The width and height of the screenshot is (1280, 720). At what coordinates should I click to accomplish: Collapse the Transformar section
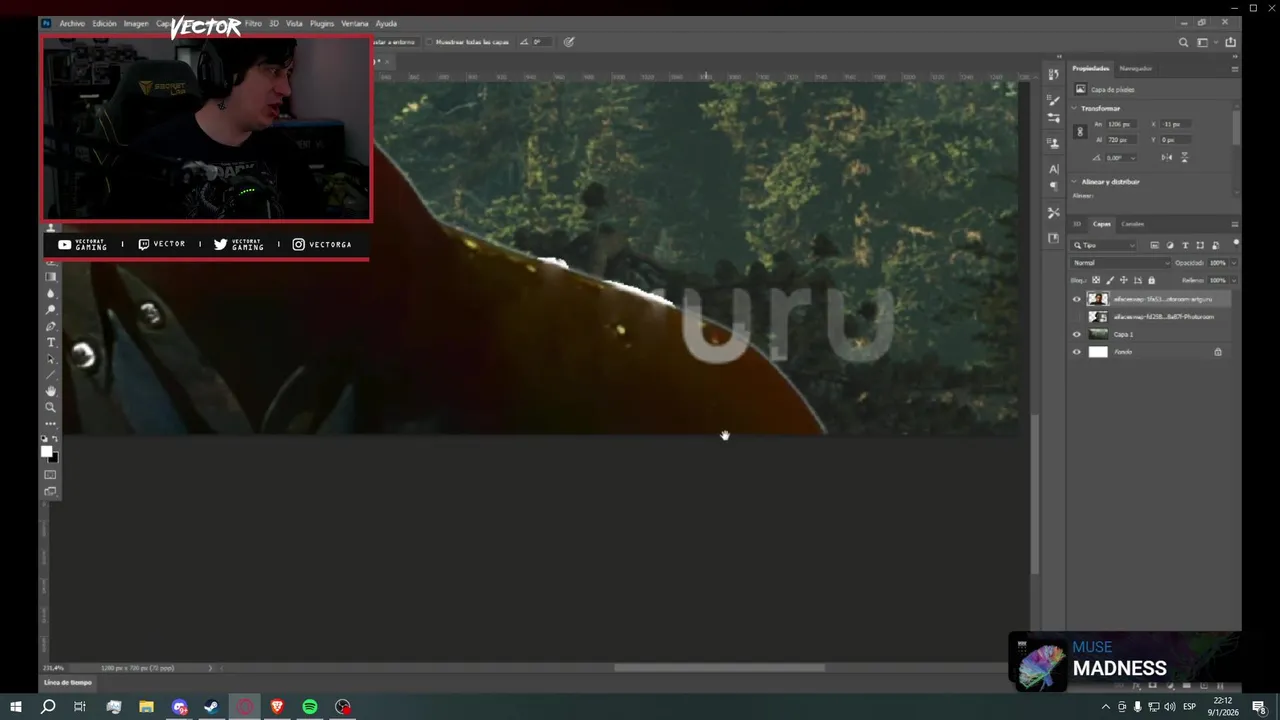(1075, 108)
